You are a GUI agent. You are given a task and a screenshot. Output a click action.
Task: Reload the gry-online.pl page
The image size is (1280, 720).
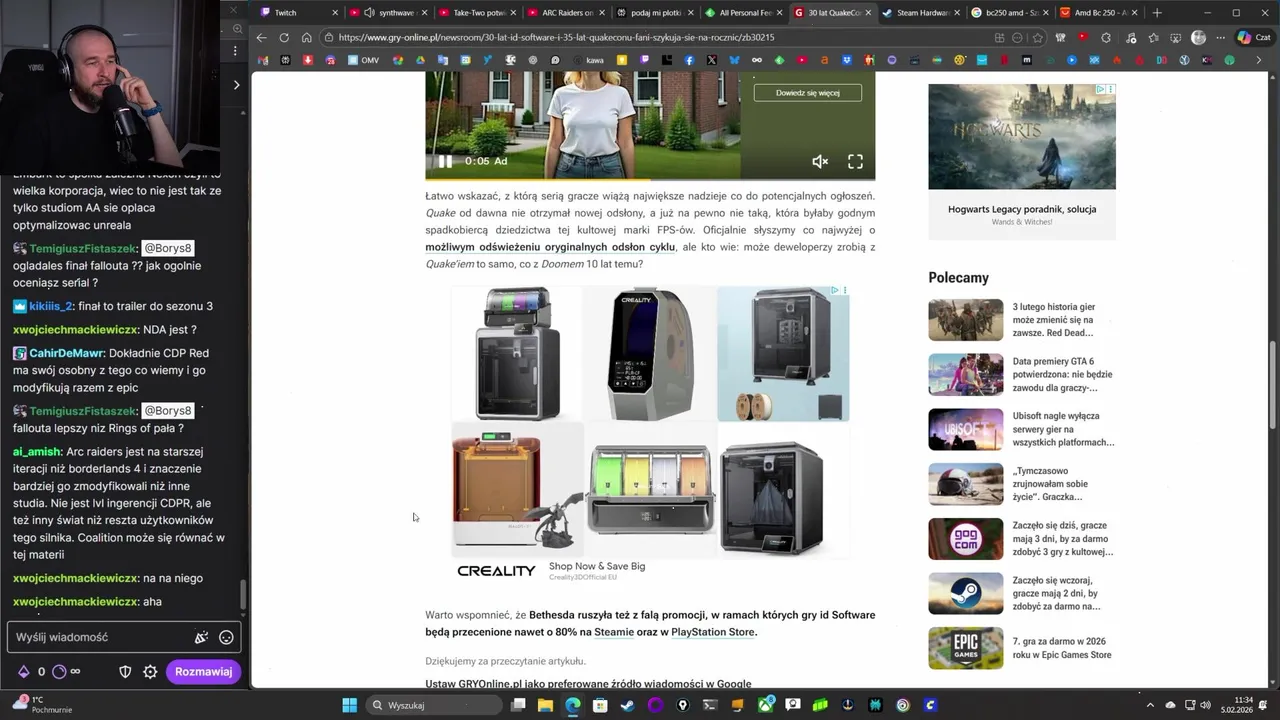pyautogui.click(x=284, y=37)
